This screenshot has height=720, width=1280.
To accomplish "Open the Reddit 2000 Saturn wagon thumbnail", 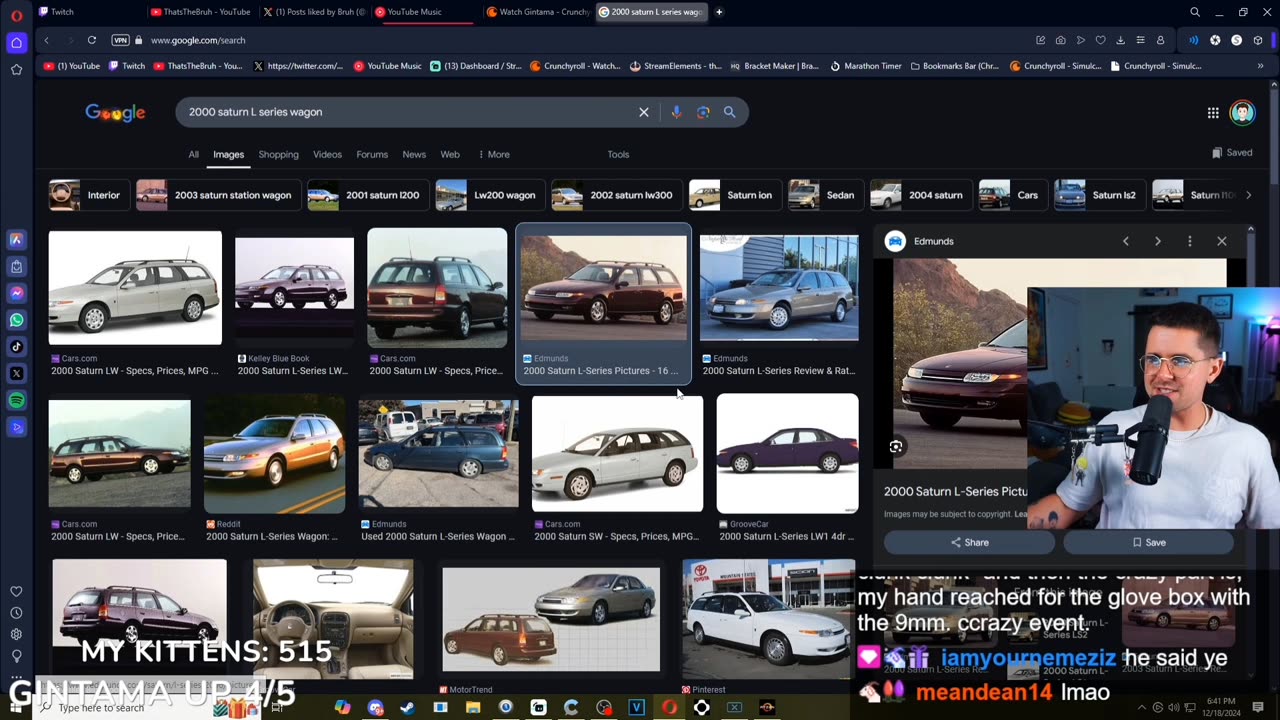I will [274, 454].
